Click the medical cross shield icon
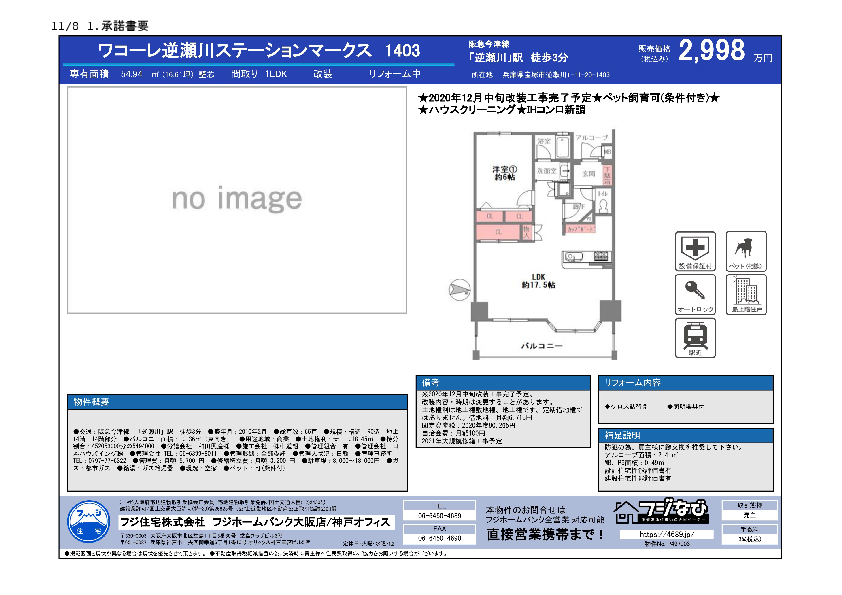This screenshot has height=595, width=842. tap(694, 250)
